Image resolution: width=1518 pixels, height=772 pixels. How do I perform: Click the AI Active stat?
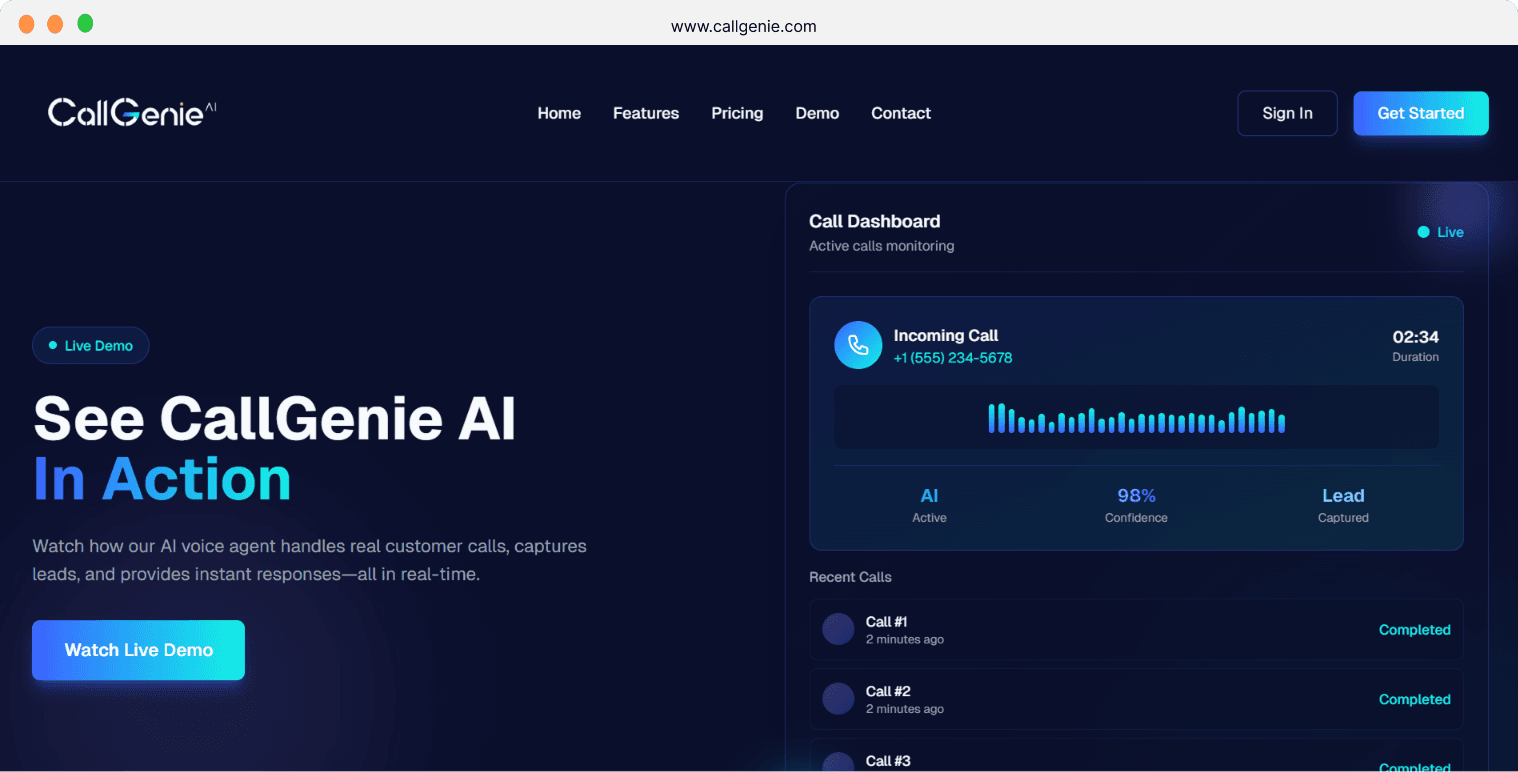tap(929, 505)
